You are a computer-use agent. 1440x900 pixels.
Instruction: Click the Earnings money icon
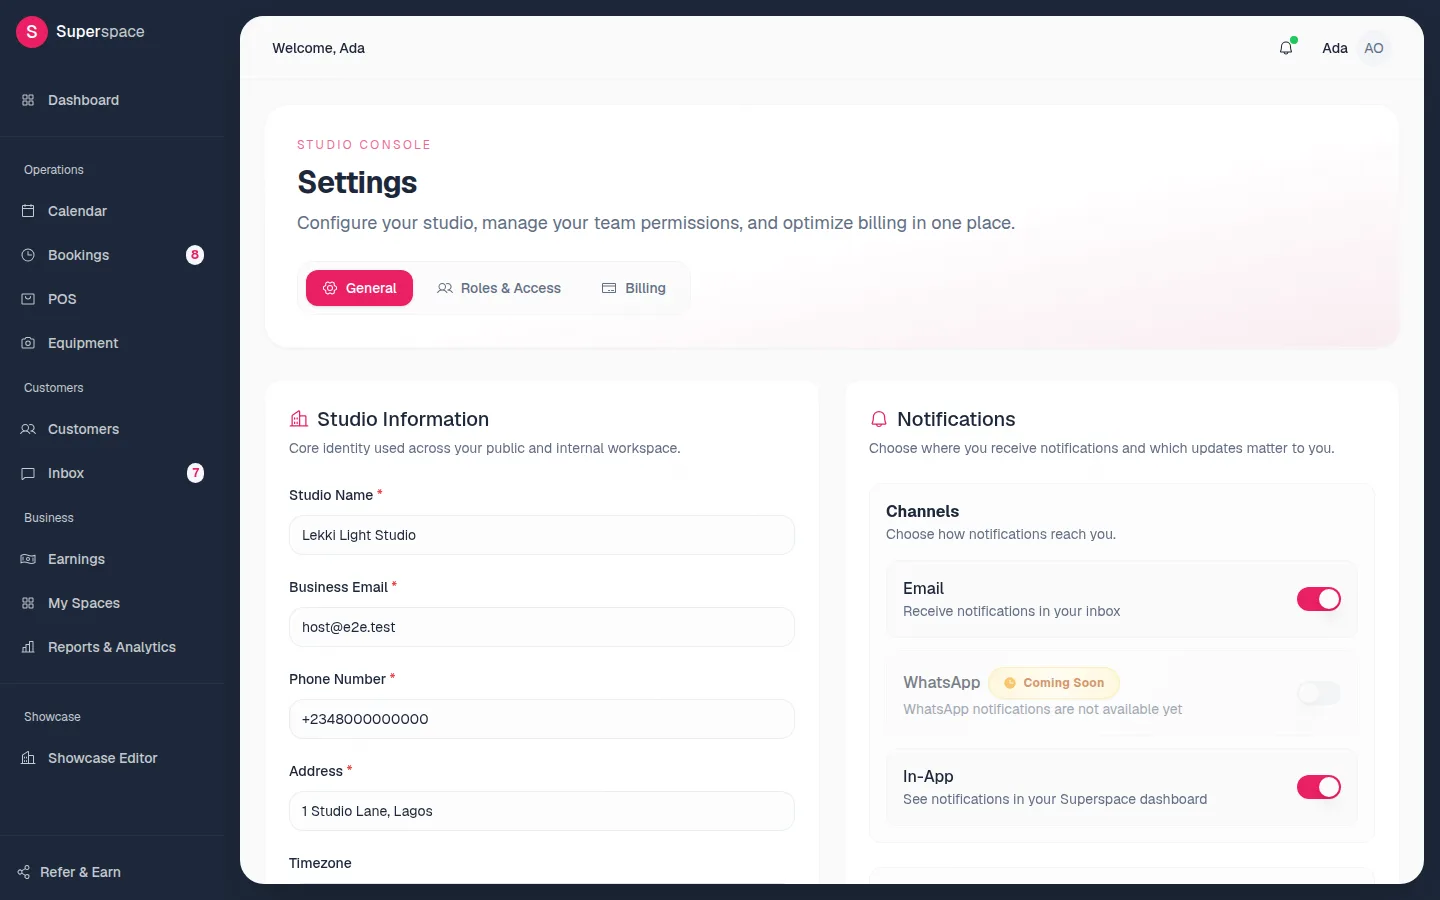28,559
